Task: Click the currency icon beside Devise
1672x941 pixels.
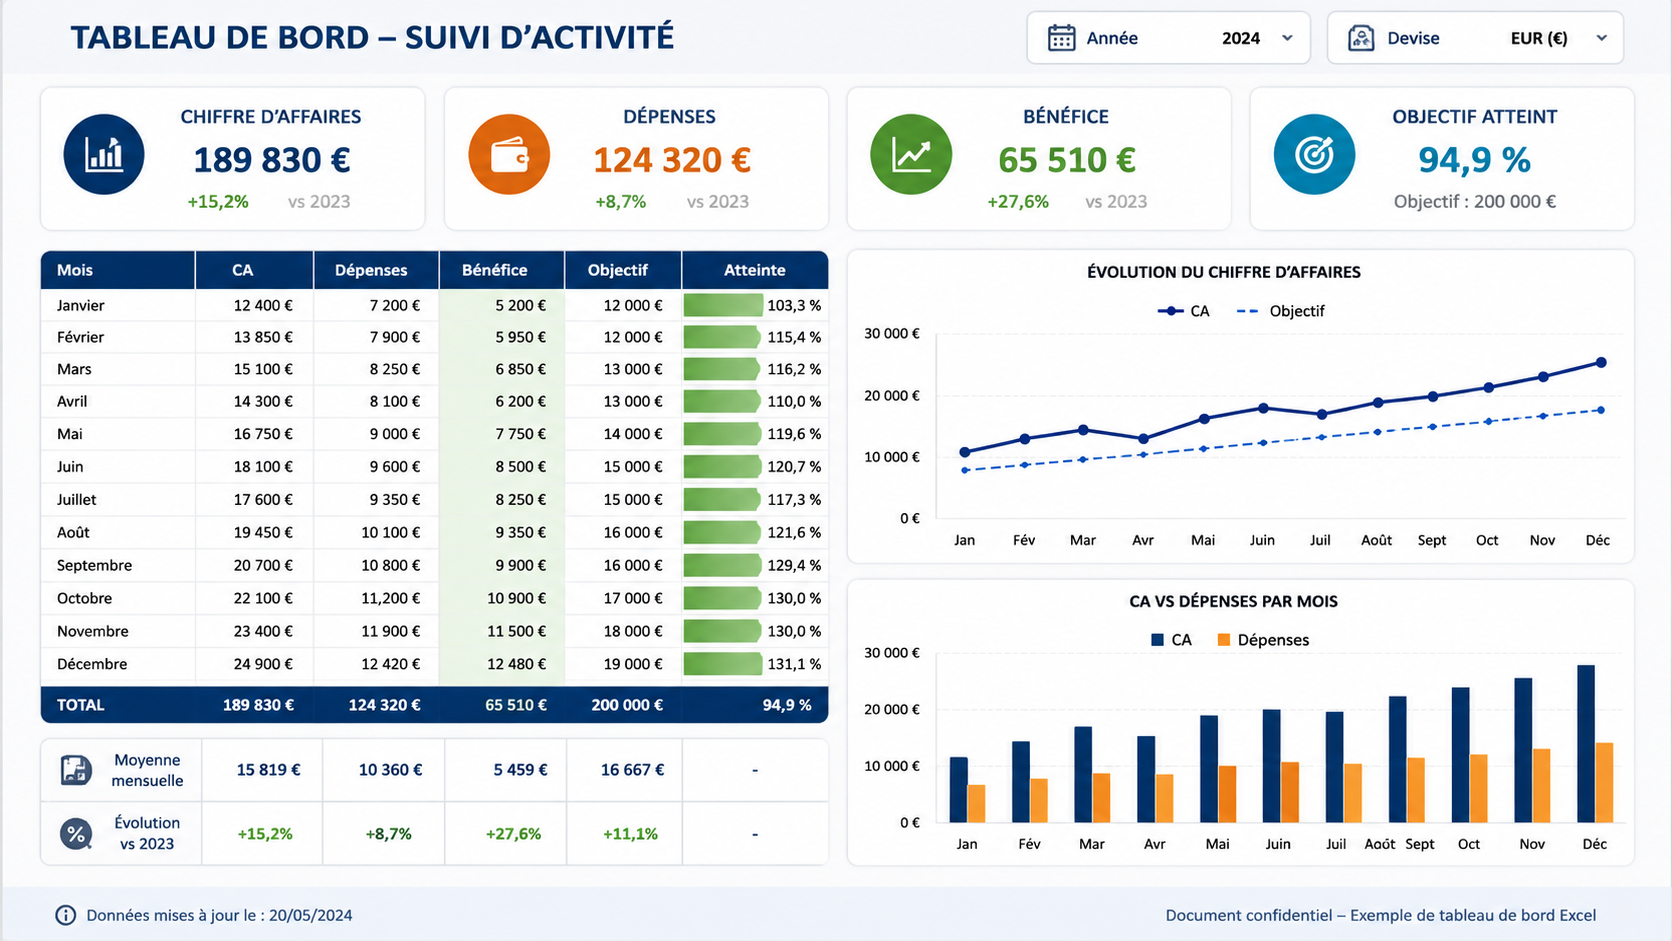Action: click(x=1361, y=38)
